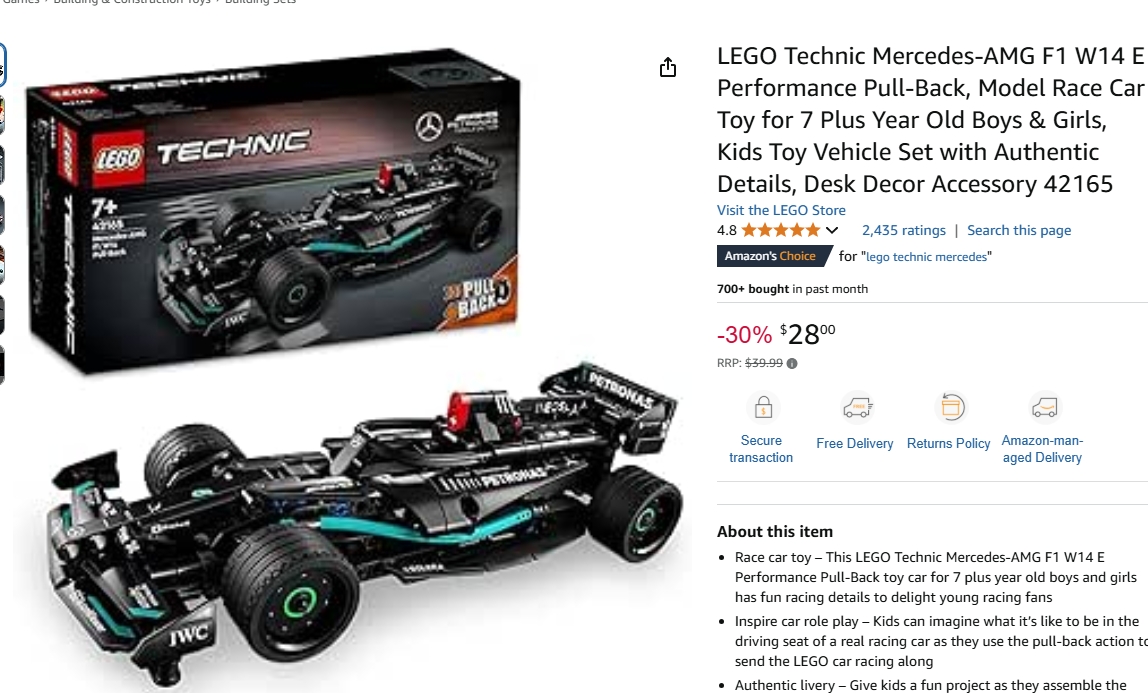The width and height of the screenshot is (1148, 693).
Task: Open the 2,435 ratings link
Action: click(903, 231)
